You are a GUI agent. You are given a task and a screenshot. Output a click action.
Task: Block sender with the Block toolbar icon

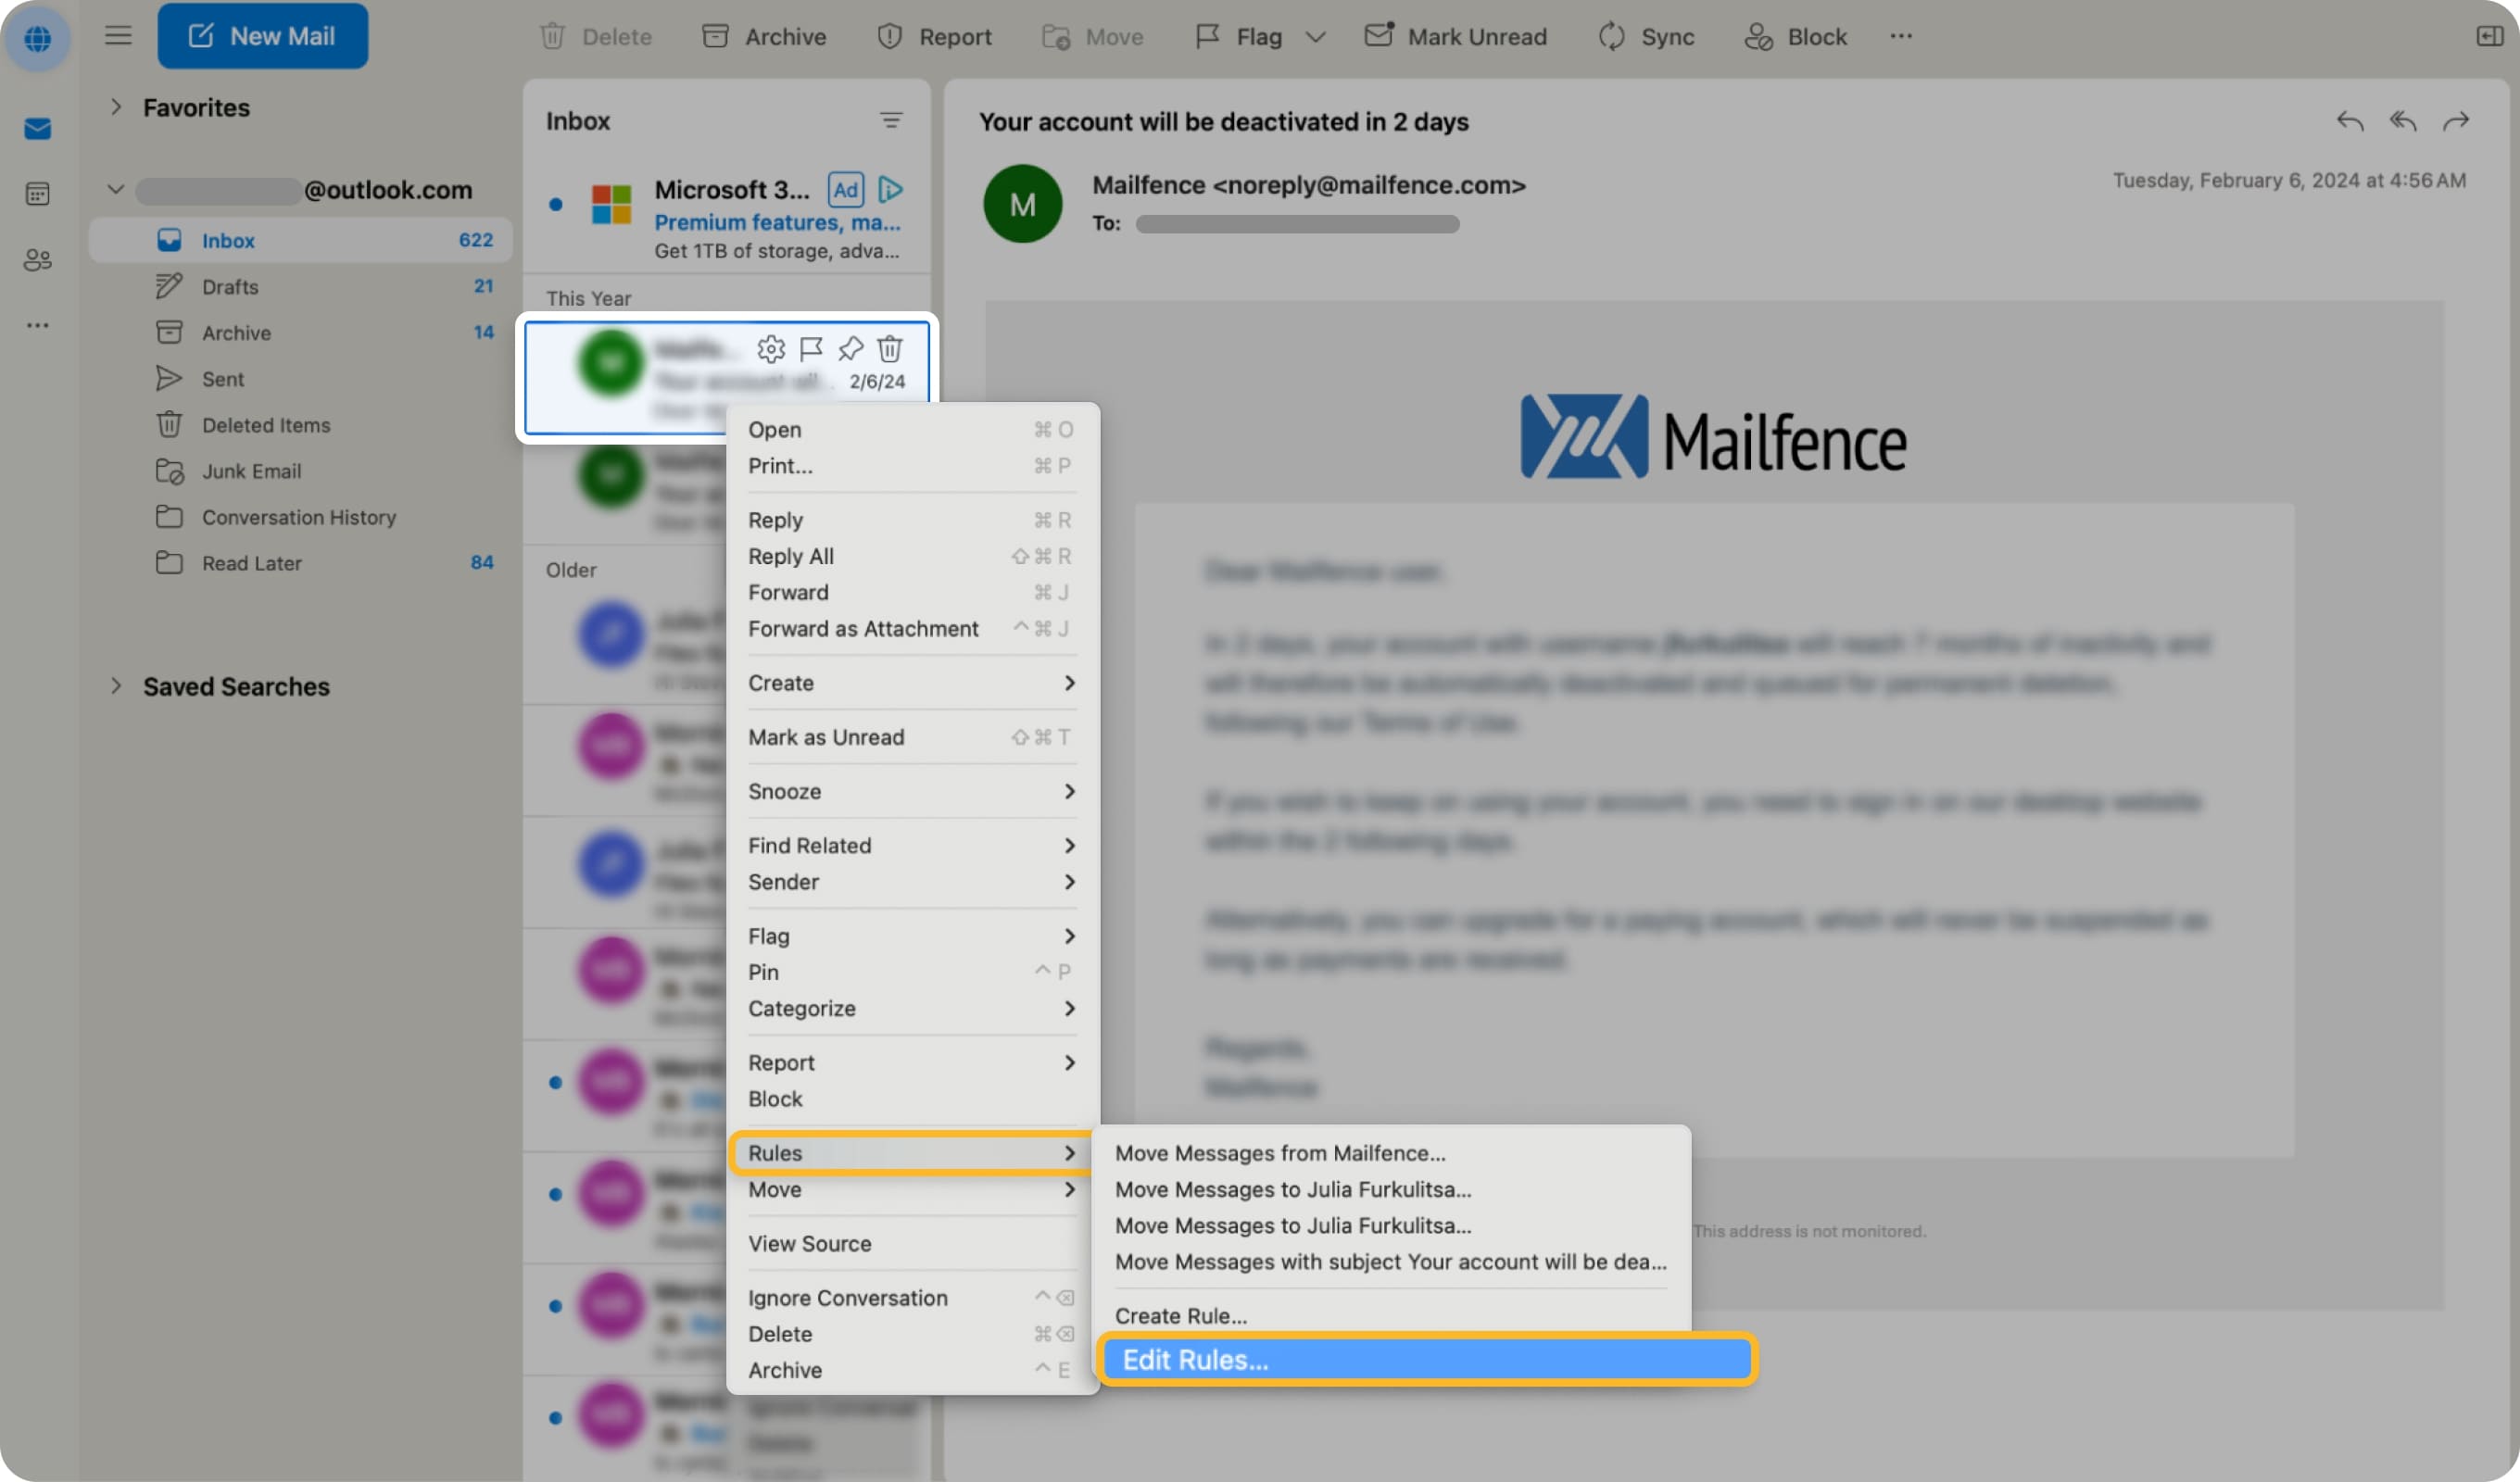coord(1795,36)
